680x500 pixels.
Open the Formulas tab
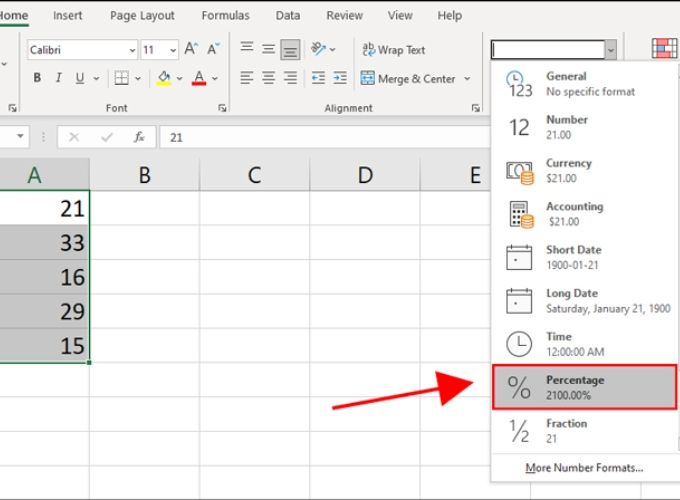pyautogui.click(x=226, y=15)
